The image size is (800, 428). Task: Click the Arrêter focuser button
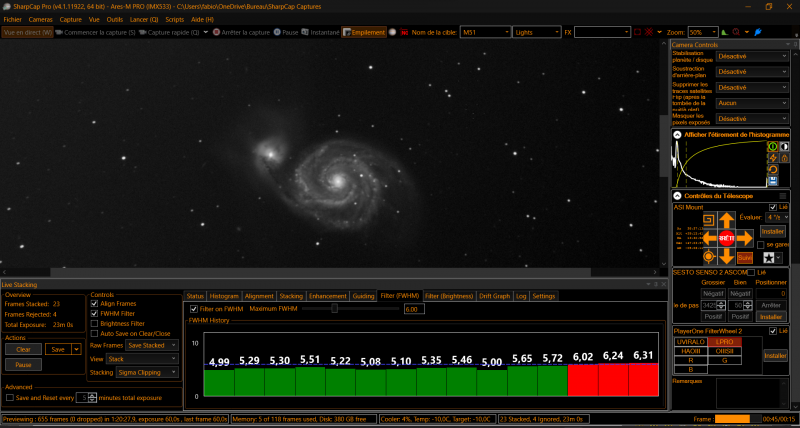(x=771, y=305)
